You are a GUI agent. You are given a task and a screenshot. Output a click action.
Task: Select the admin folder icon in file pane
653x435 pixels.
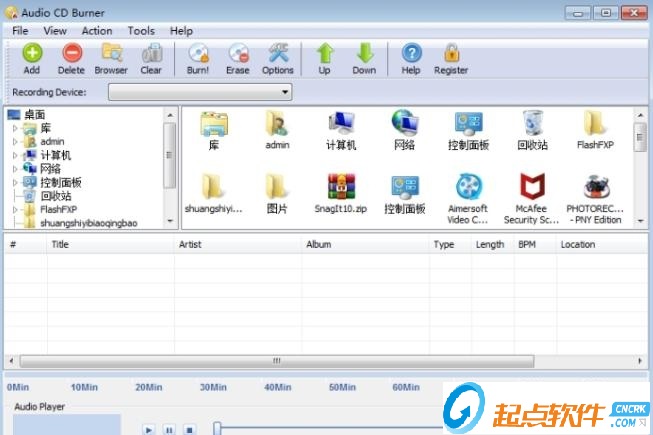point(277,123)
